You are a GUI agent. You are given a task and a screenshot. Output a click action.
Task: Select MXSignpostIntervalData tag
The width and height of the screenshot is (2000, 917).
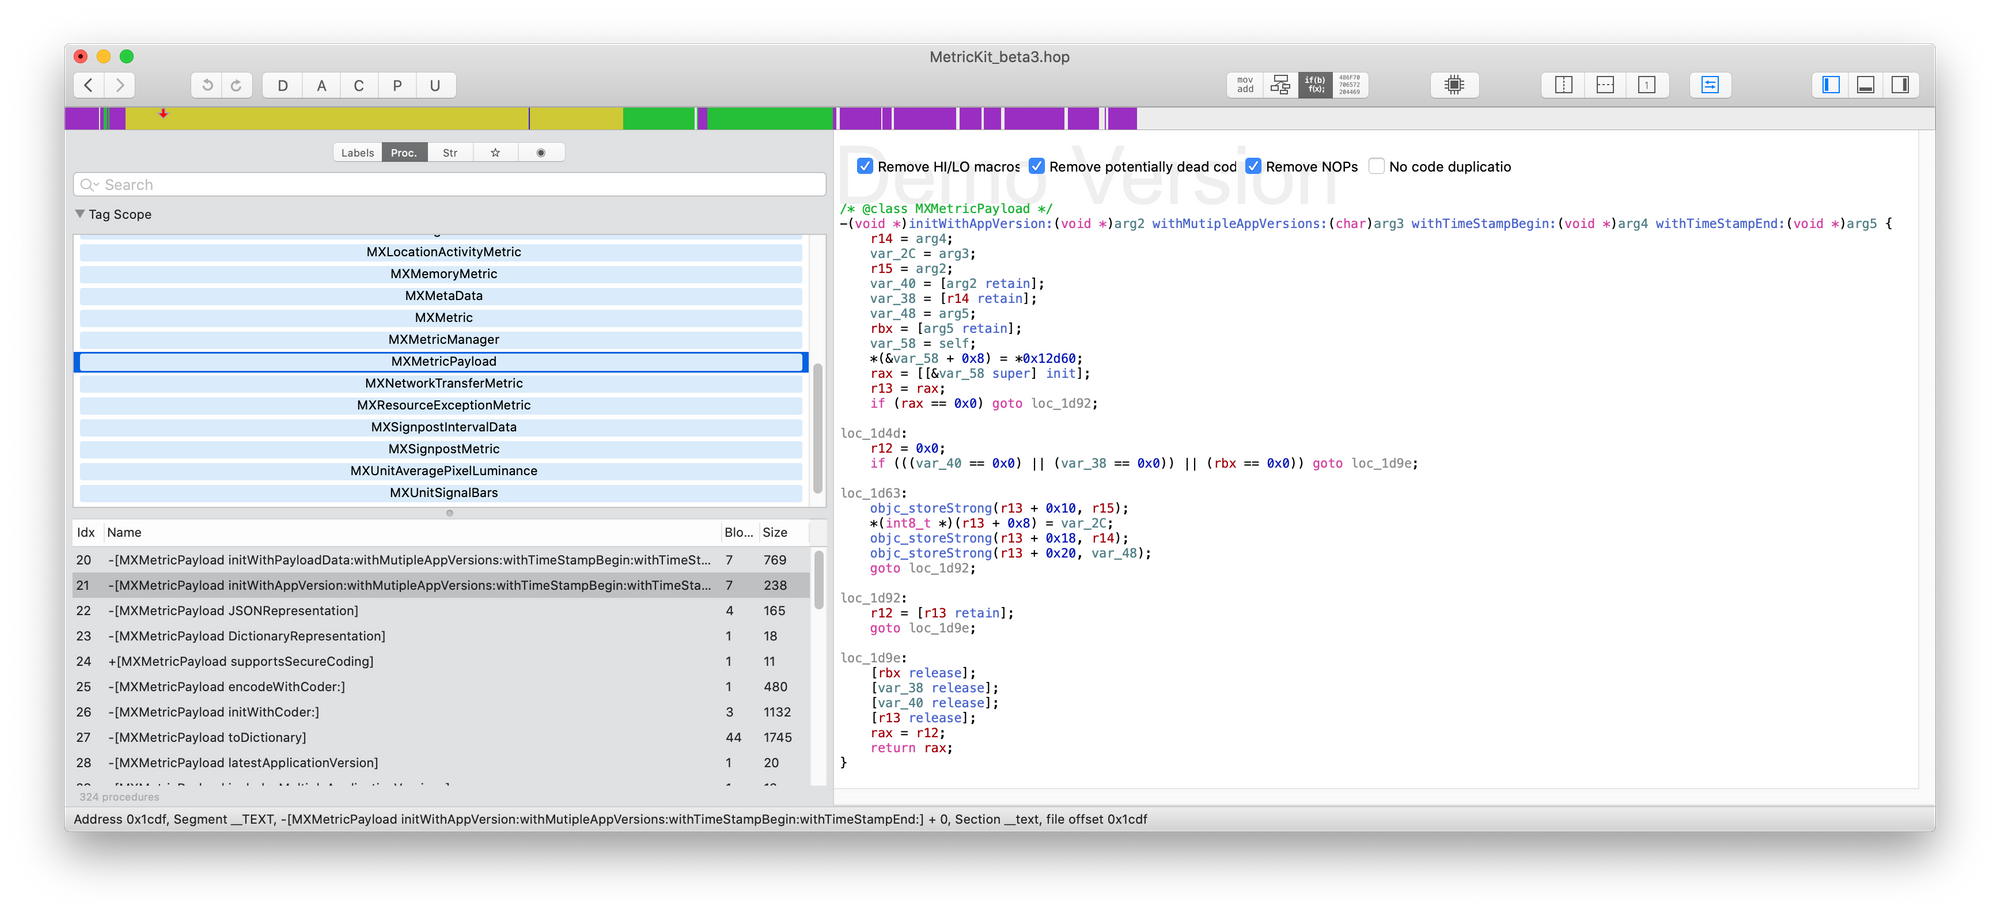pos(441,428)
